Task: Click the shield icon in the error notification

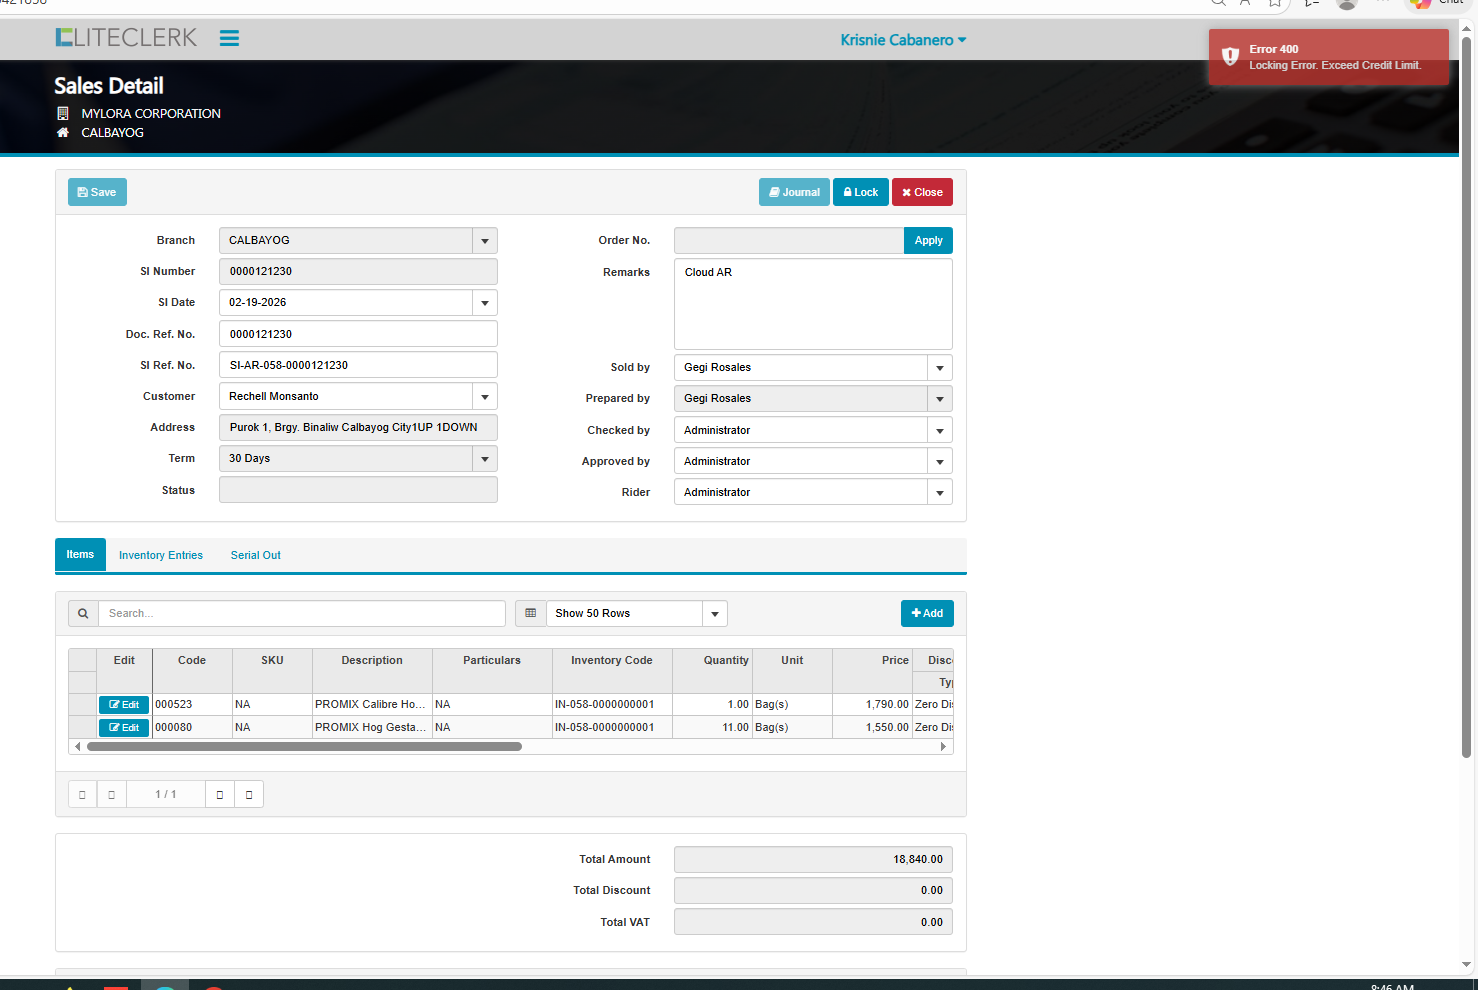Action: coord(1230,57)
